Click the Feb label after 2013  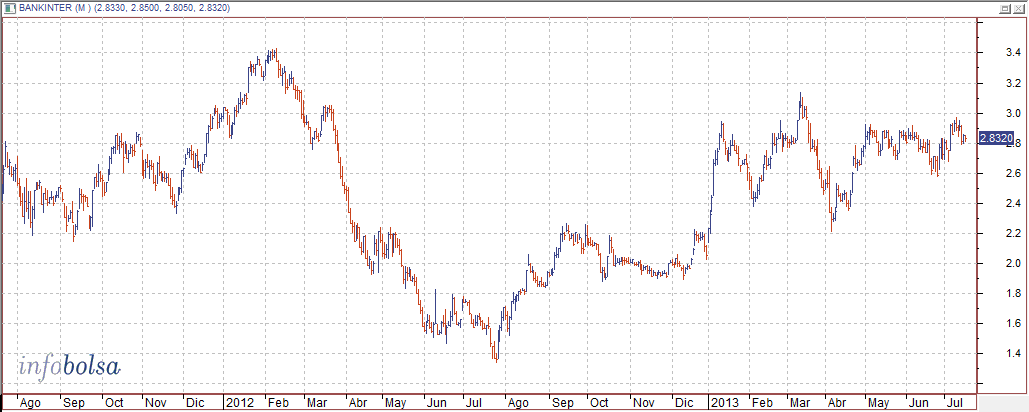coord(761,402)
